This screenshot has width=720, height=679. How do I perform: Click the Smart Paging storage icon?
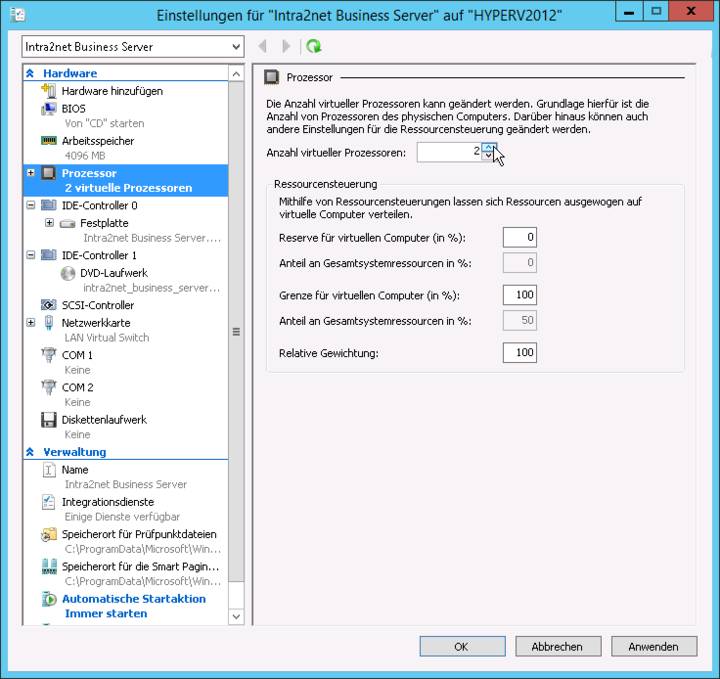[49, 567]
